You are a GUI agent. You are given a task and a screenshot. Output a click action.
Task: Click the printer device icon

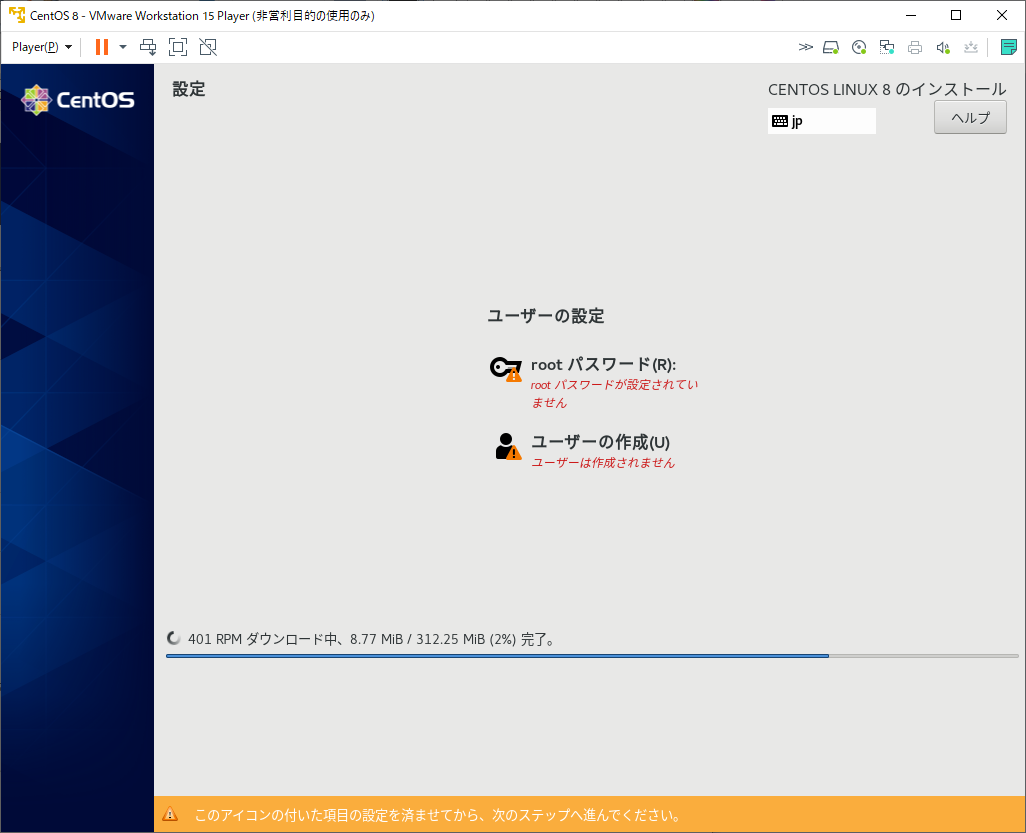(914, 47)
